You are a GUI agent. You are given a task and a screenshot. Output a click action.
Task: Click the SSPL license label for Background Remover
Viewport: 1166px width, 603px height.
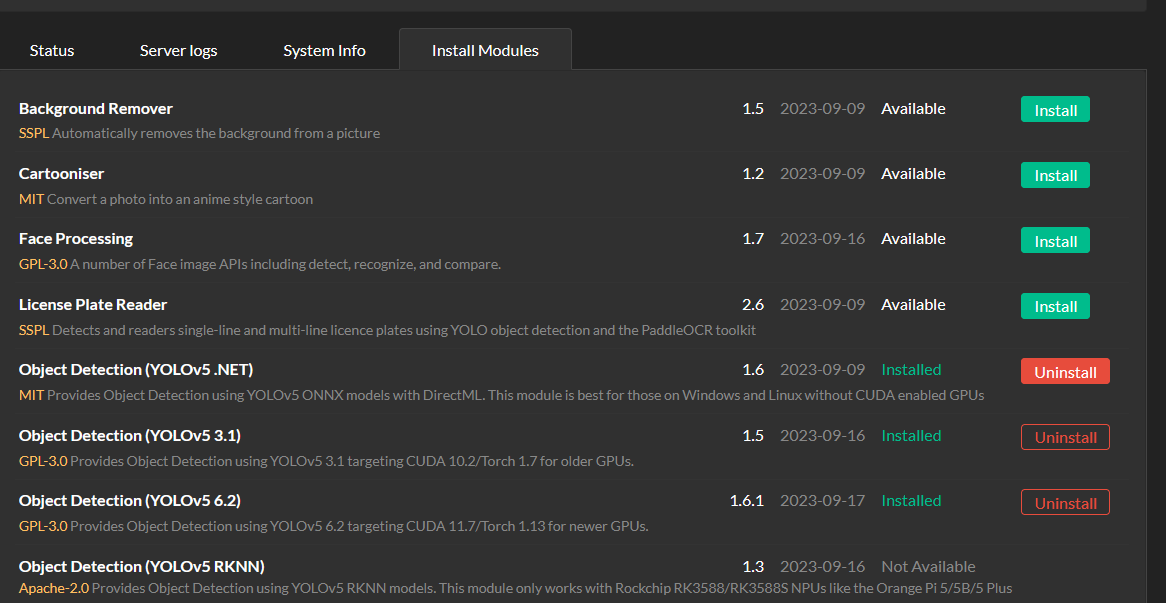point(33,134)
